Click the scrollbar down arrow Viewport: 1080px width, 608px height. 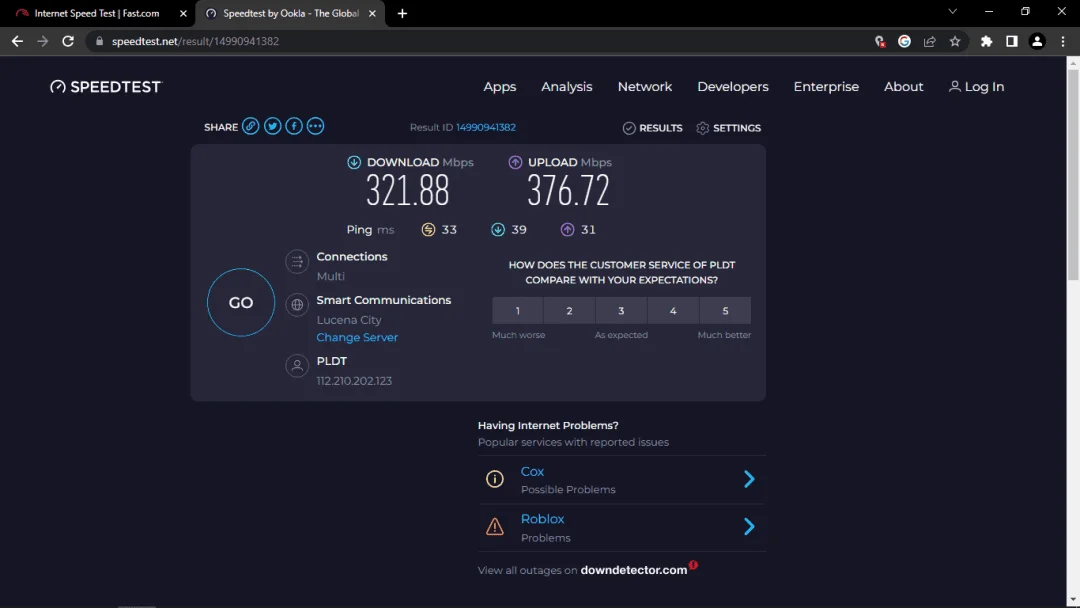[1073, 600]
